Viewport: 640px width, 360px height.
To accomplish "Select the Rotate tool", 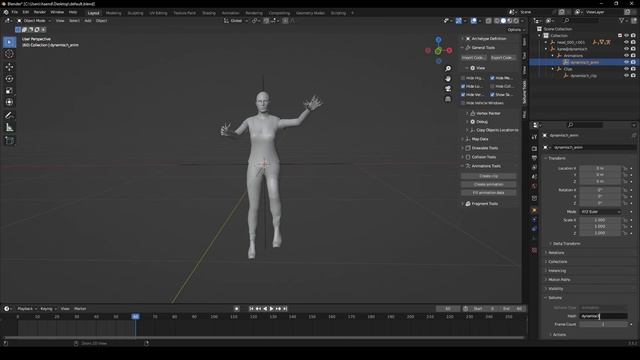I will coord(9,78).
